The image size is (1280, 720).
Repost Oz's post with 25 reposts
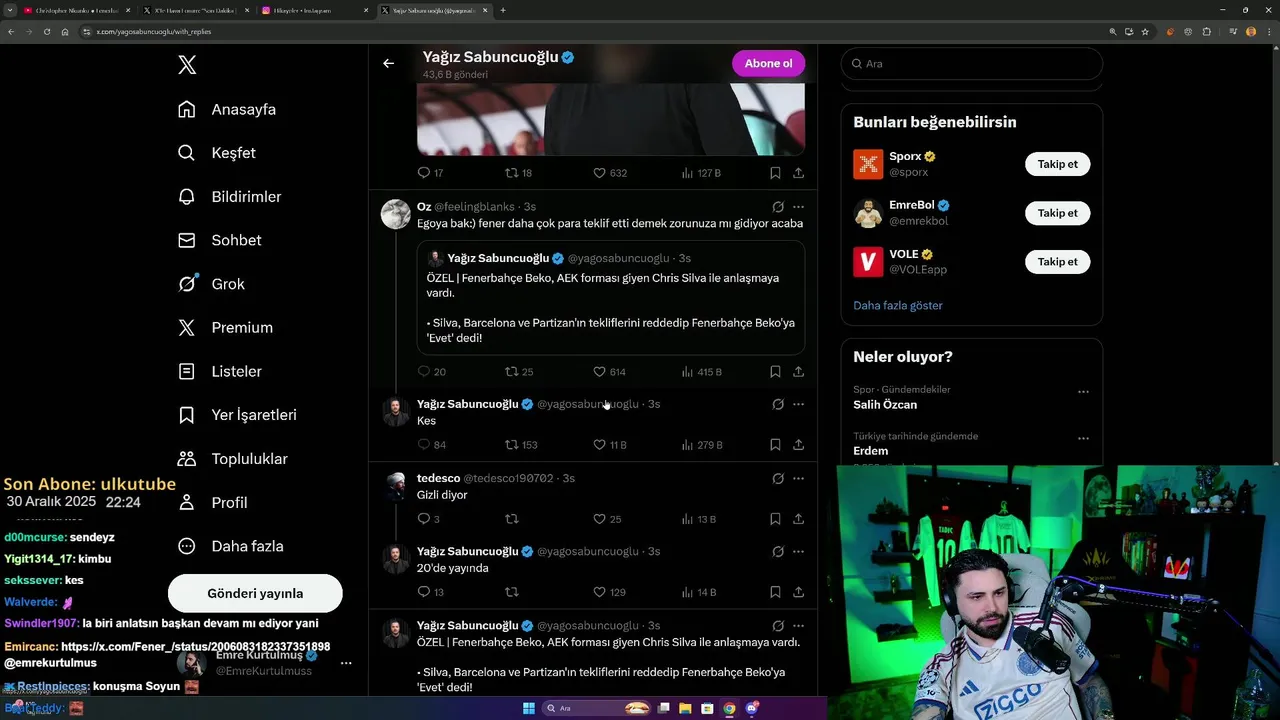[519, 372]
